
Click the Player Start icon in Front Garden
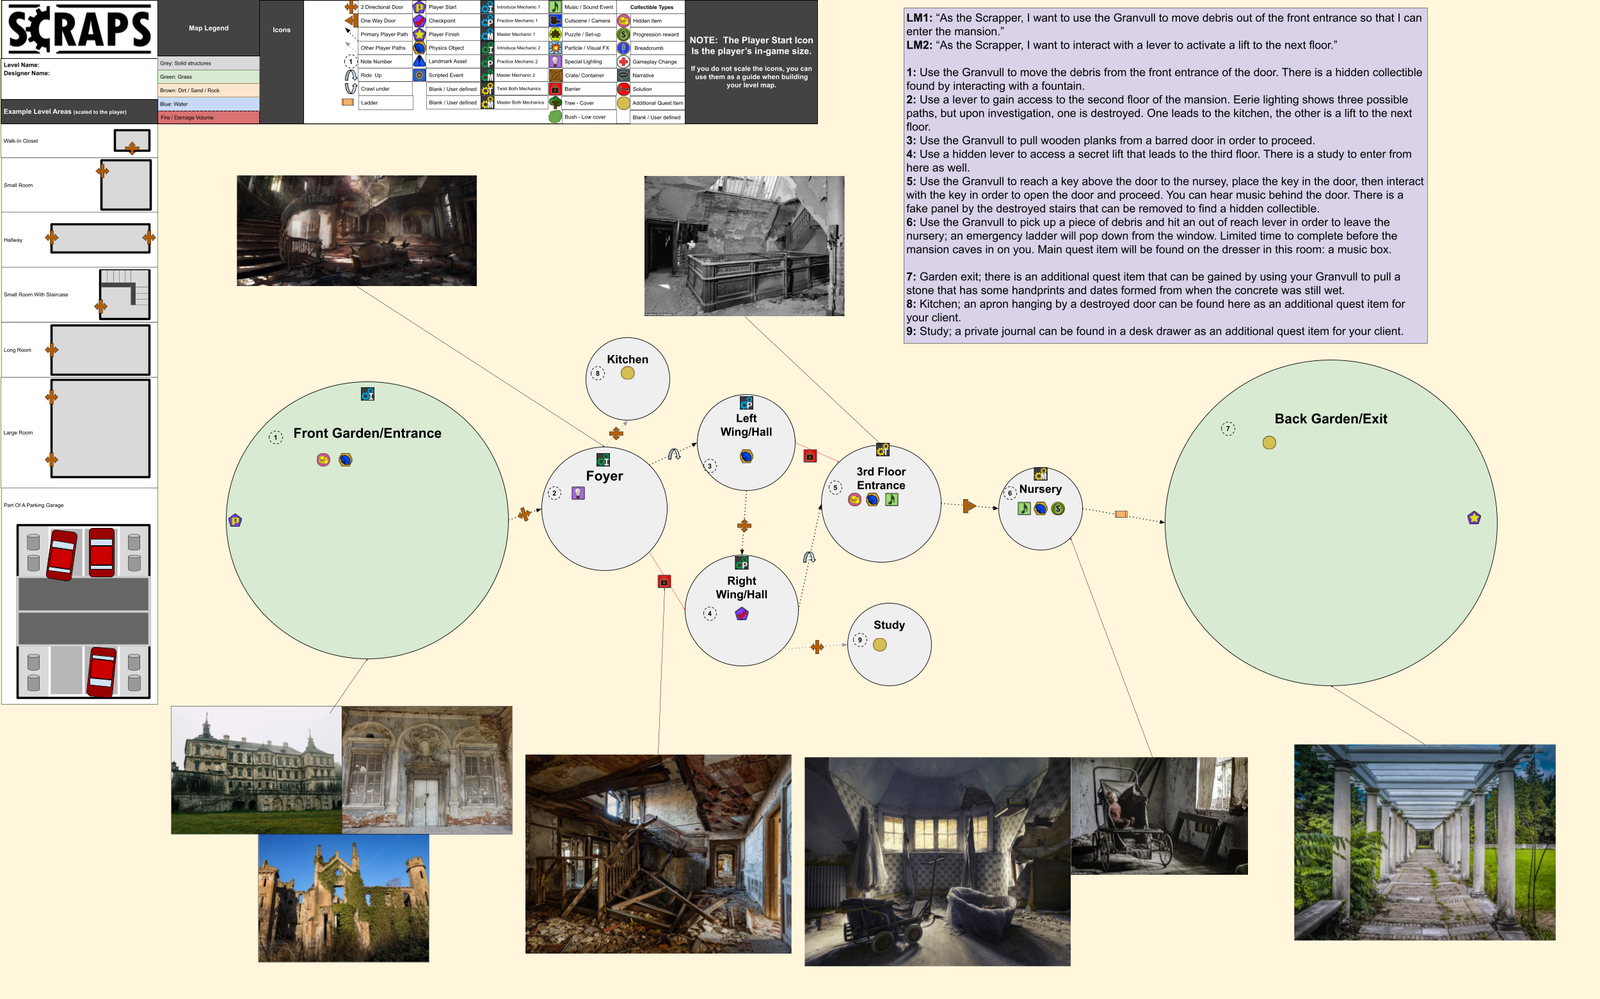(x=235, y=520)
